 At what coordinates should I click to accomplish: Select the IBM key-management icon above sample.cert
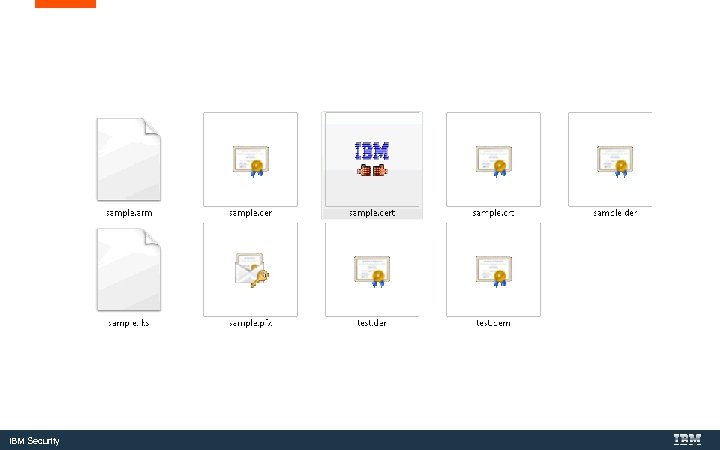372,159
